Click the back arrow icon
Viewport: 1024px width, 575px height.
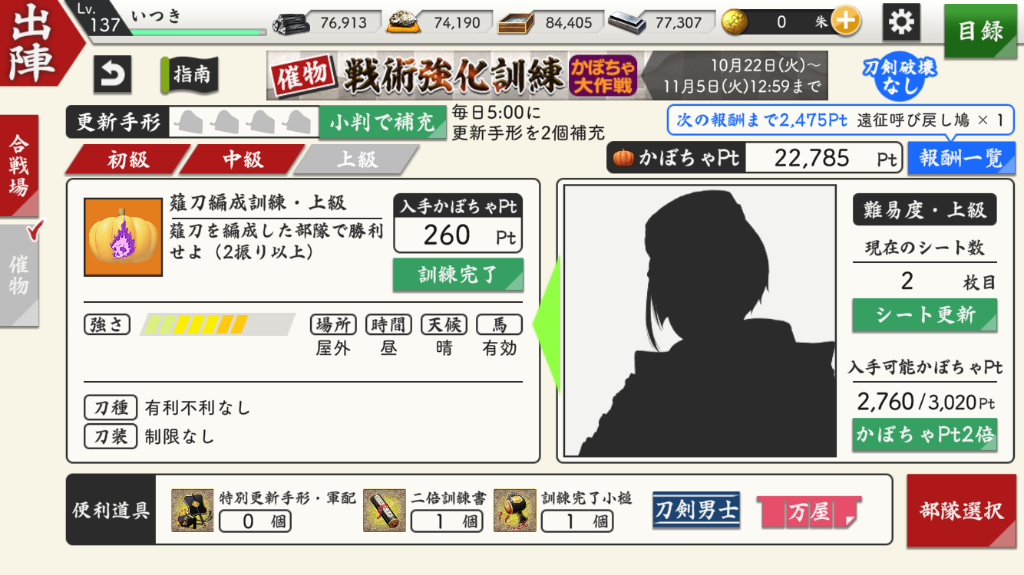pos(112,74)
